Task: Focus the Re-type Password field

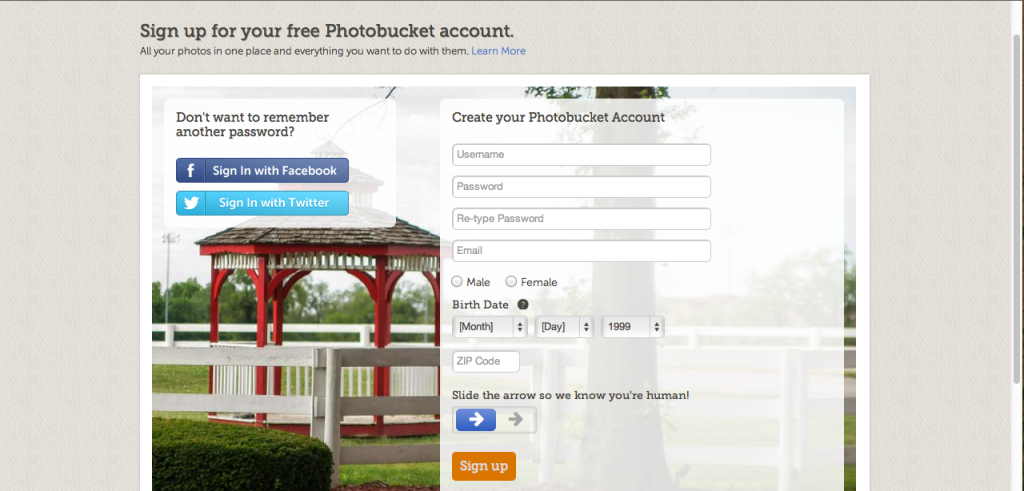Action: pos(581,219)
